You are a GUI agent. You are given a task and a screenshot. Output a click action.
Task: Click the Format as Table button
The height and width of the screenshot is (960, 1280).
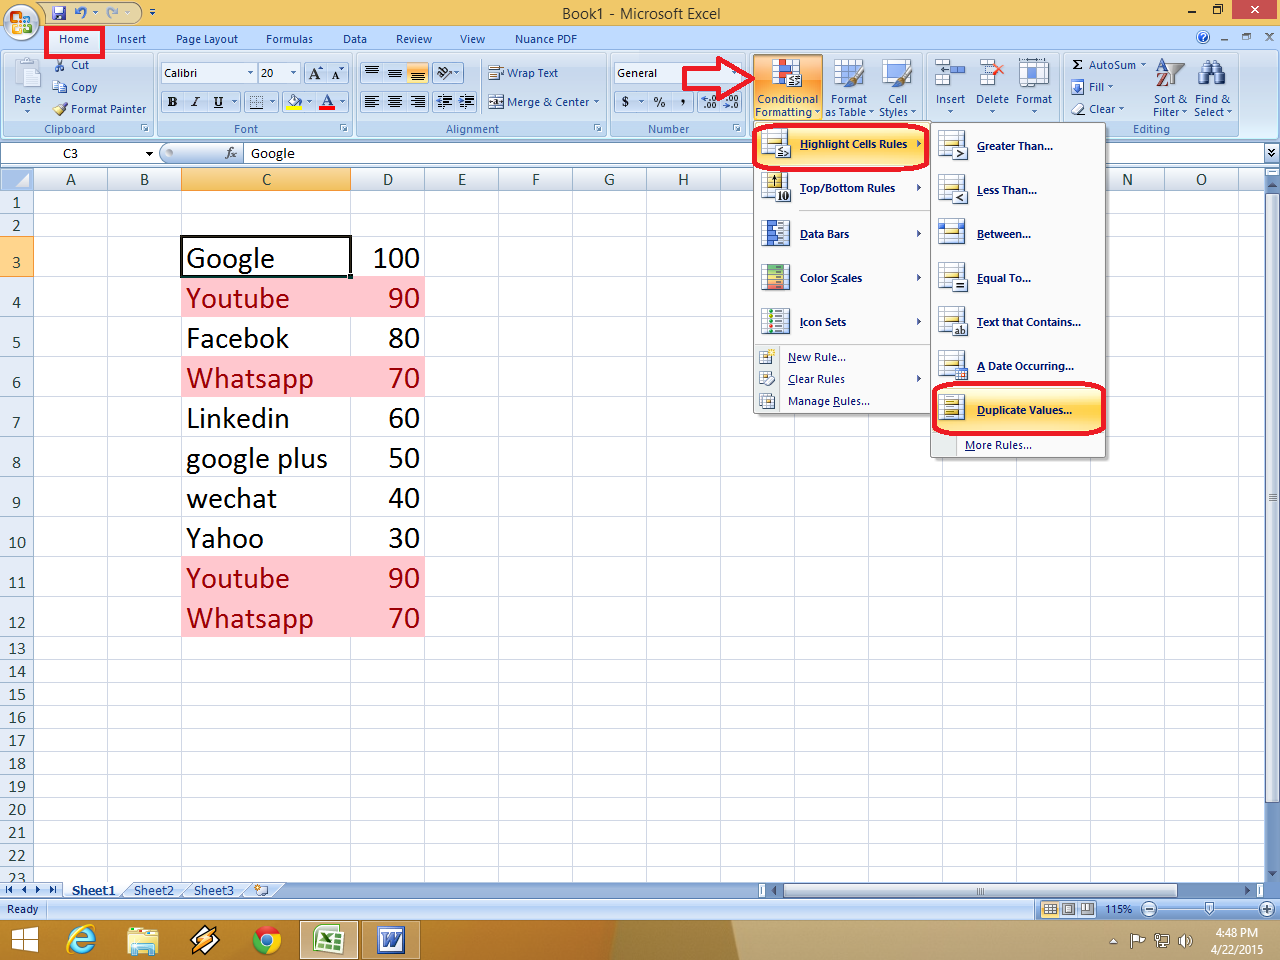(x=849, y=88)
